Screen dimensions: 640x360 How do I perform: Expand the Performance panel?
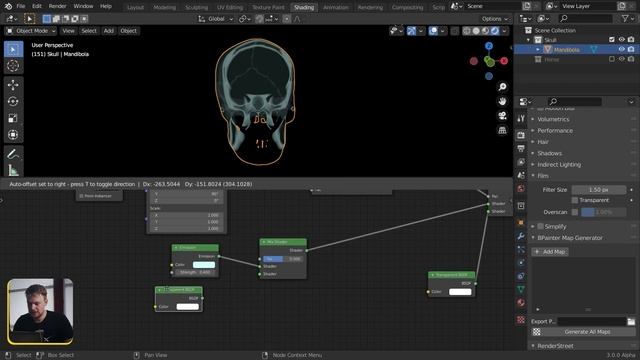tap(555, 131)
